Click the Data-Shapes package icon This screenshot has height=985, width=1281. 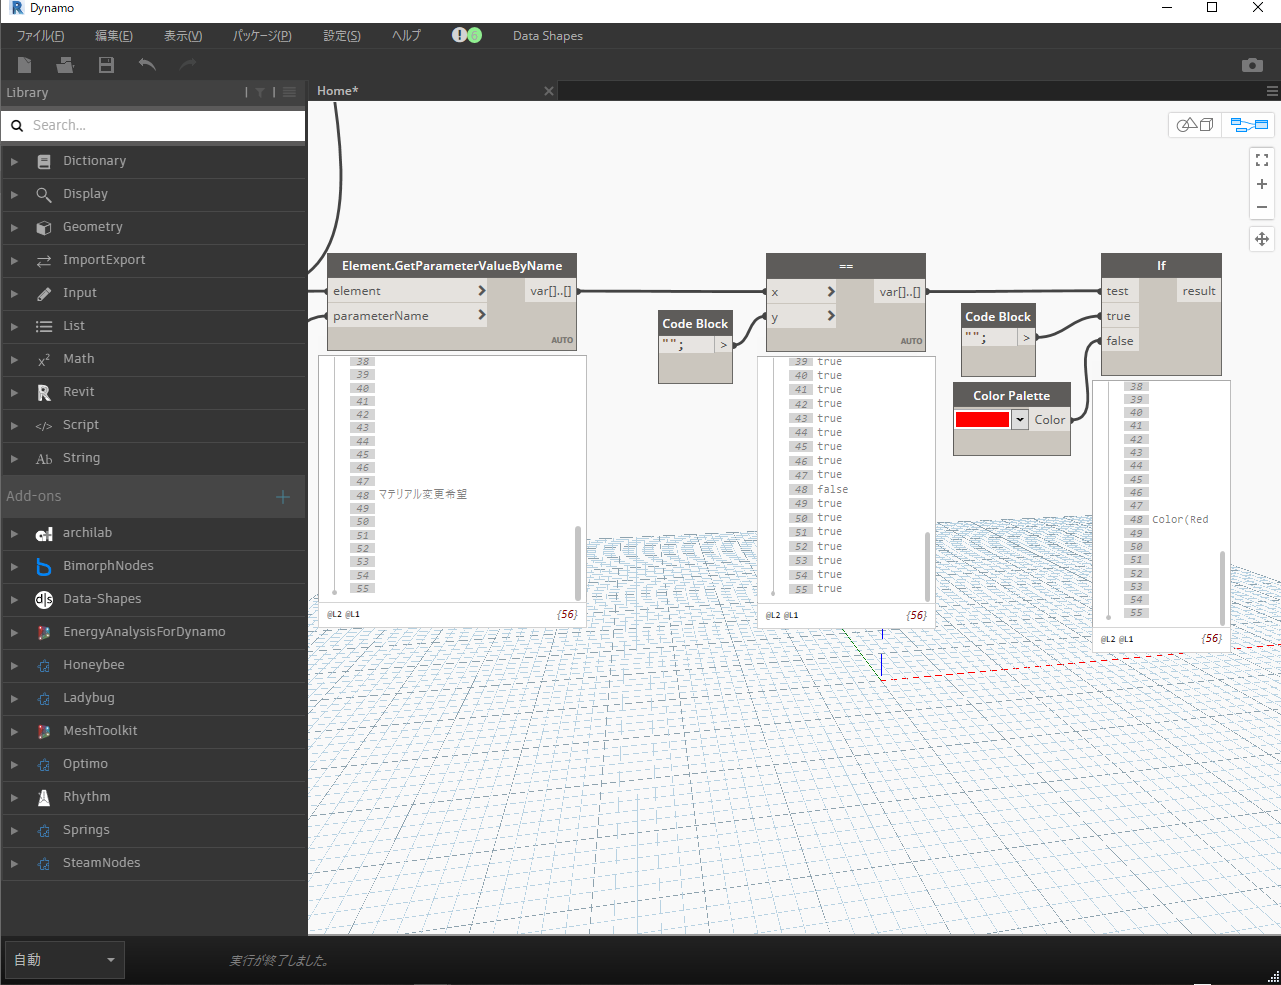click(44, 600)
